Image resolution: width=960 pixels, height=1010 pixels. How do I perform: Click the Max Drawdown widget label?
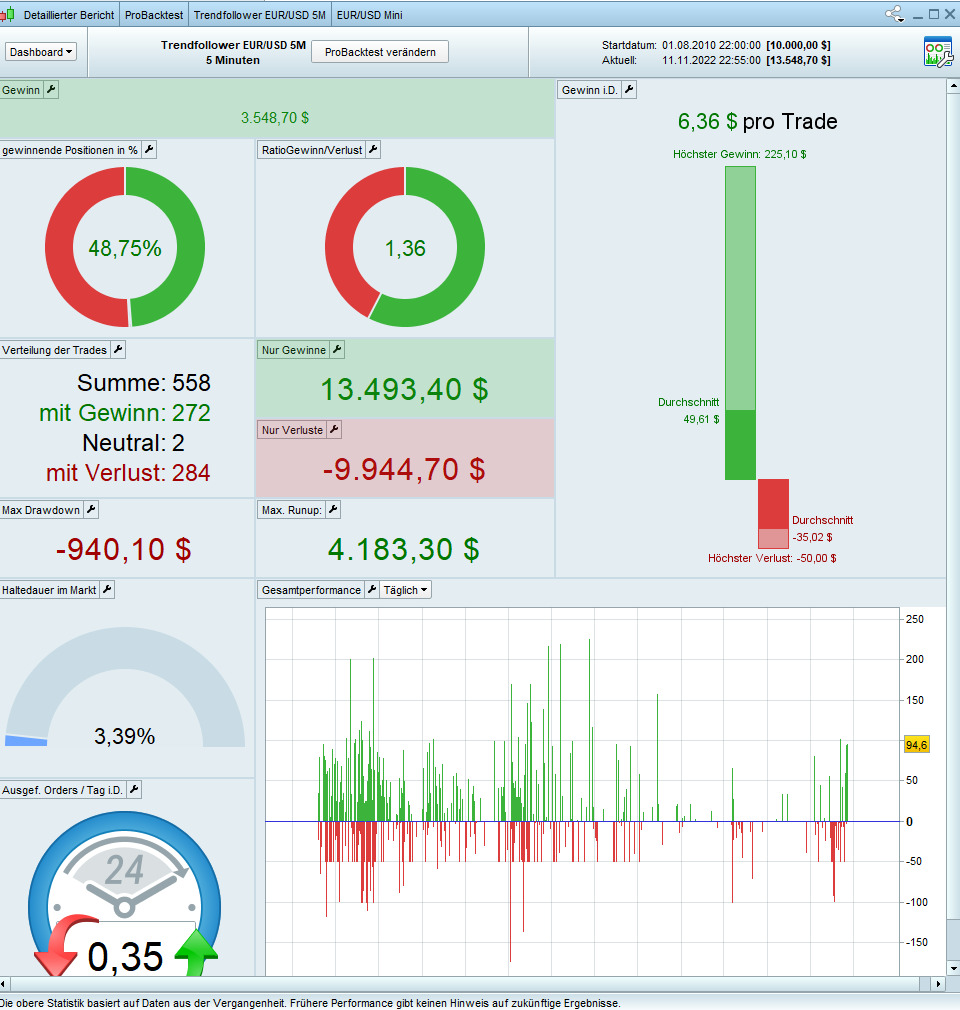tap(41, 510)
